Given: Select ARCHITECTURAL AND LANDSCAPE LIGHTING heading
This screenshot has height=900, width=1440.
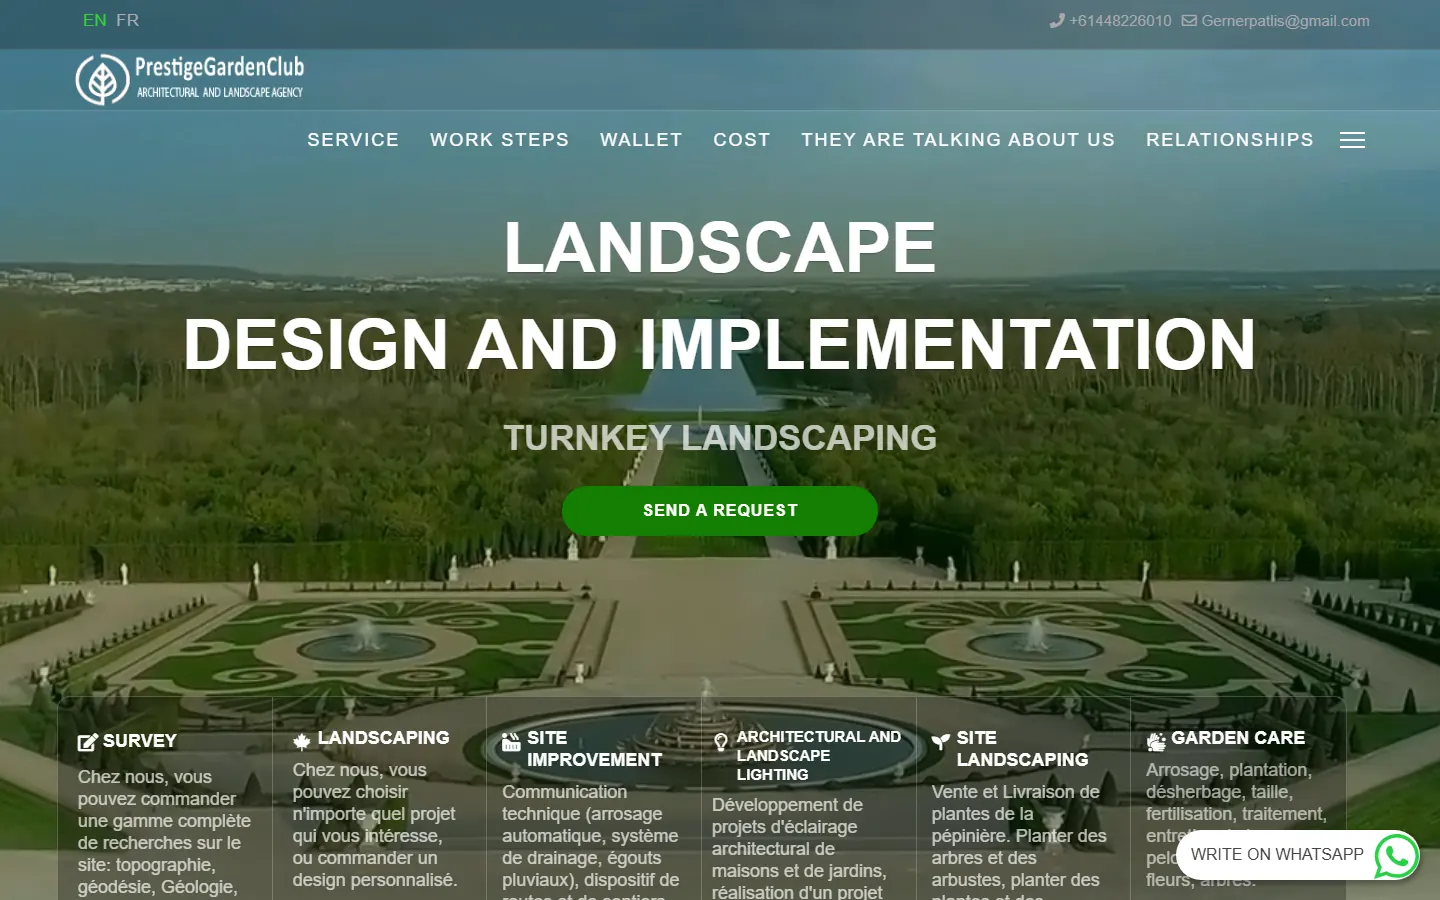Looking at the screenshot, I should pos(818,756).
